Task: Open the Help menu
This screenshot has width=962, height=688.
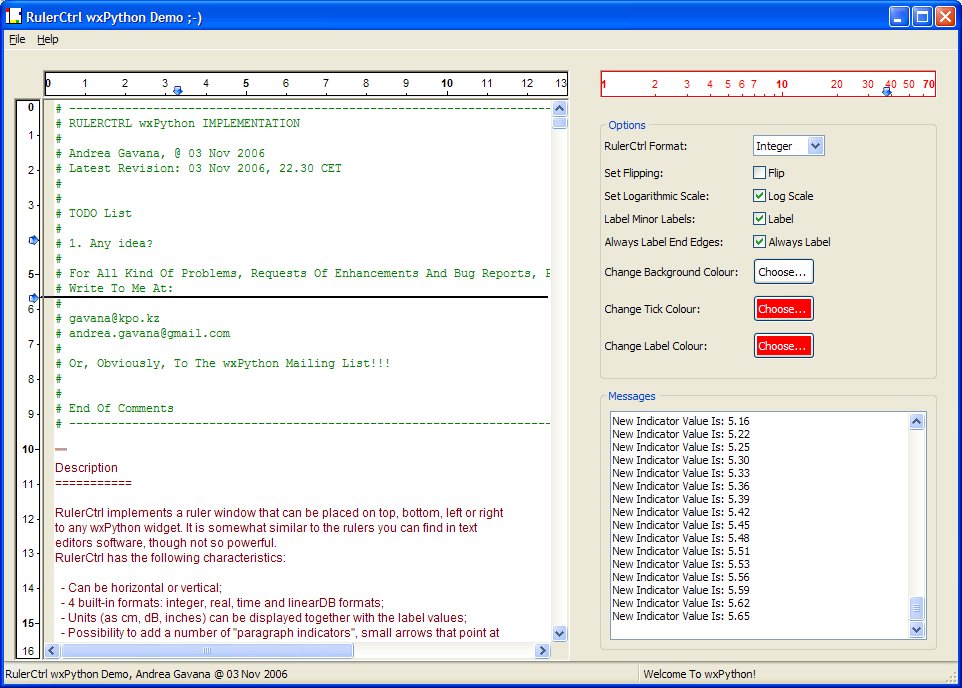Action: [48, 39]
